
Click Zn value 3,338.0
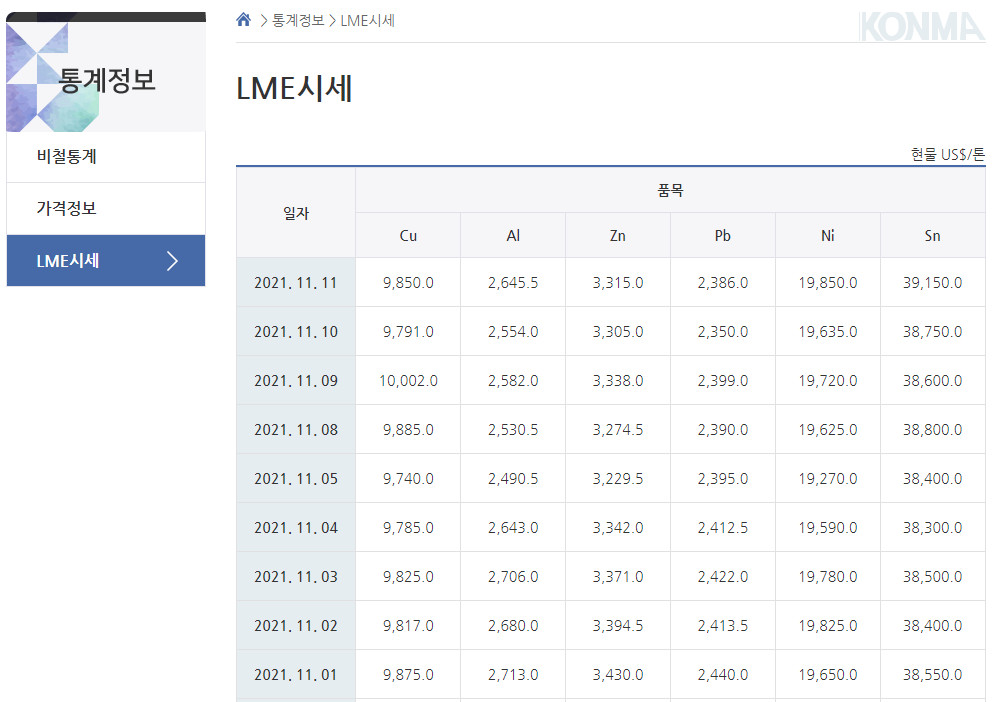coord(617,381)
